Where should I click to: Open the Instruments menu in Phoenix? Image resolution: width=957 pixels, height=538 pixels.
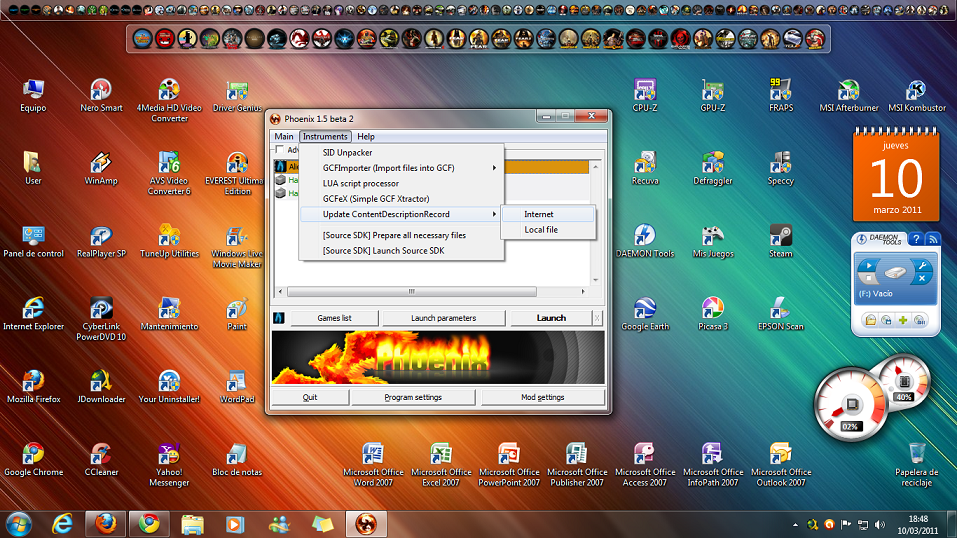pyautogui.click(x=325, y=136)
